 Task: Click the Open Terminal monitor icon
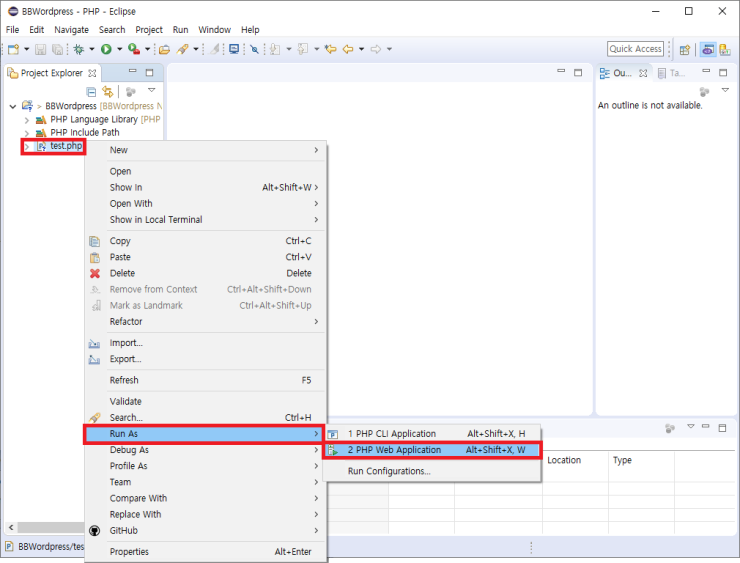point(234,49)
